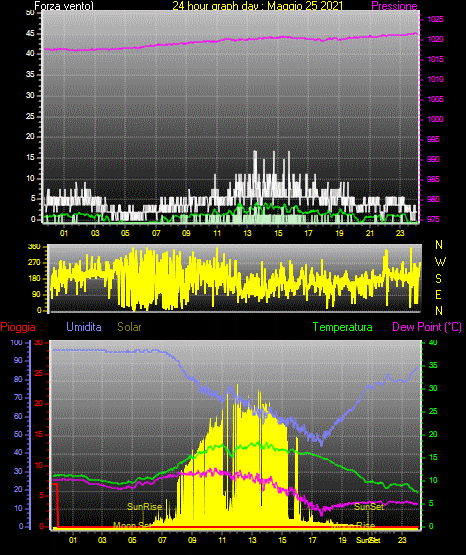The width and height of the screenshot is (466, 555).
Task: Click the 'Dew Point (°C)' legend label
Action: pyautogui.click(x=427, y=327)
